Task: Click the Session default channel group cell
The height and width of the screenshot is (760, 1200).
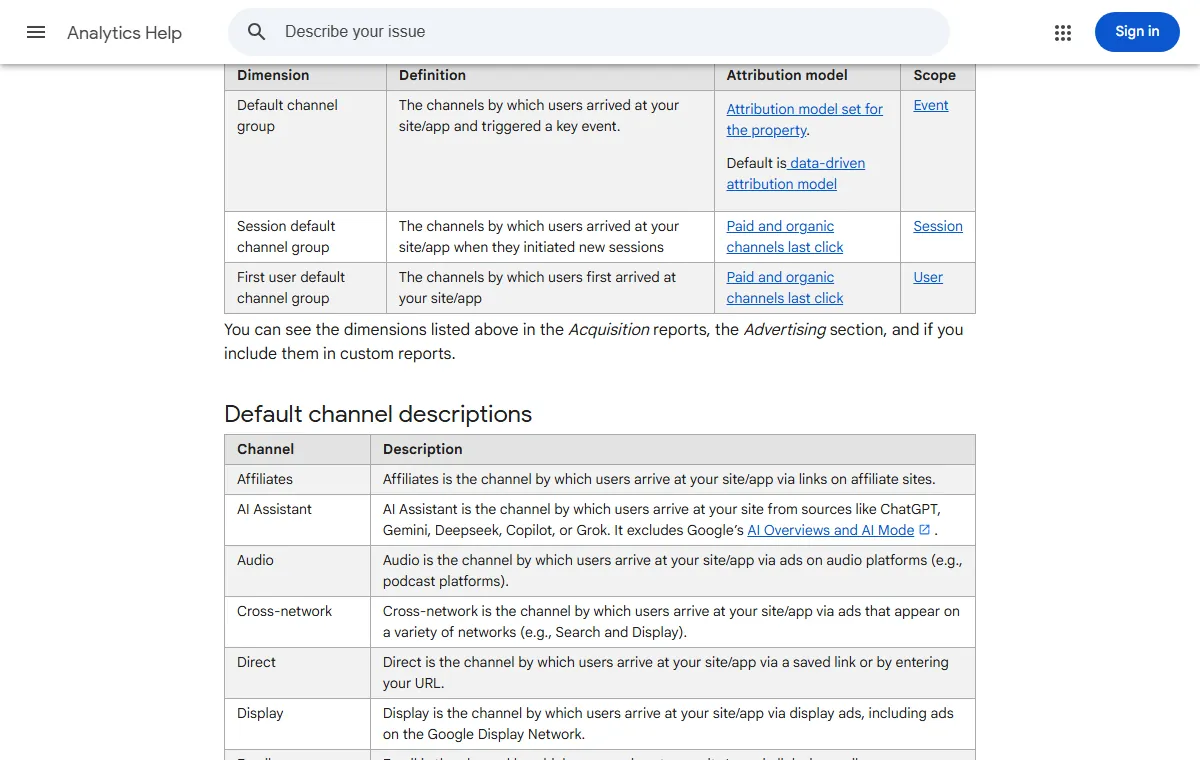Action: 305,237
